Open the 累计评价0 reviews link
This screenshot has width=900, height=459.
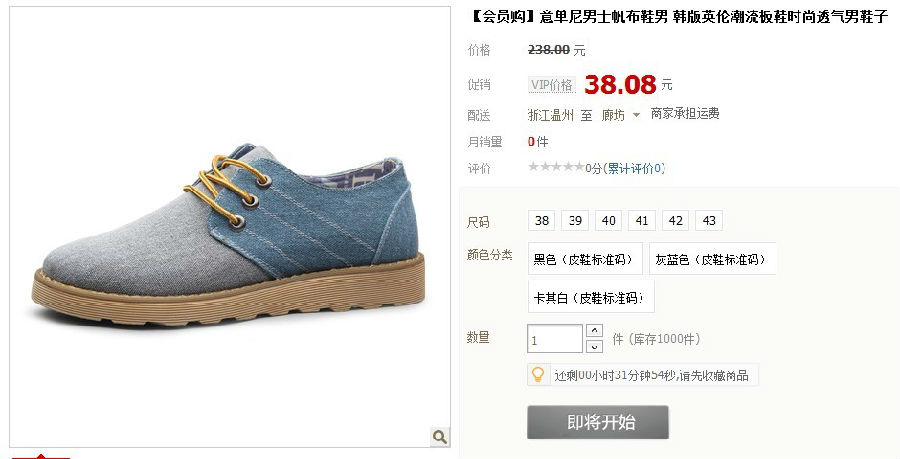[x=635, y=168]
